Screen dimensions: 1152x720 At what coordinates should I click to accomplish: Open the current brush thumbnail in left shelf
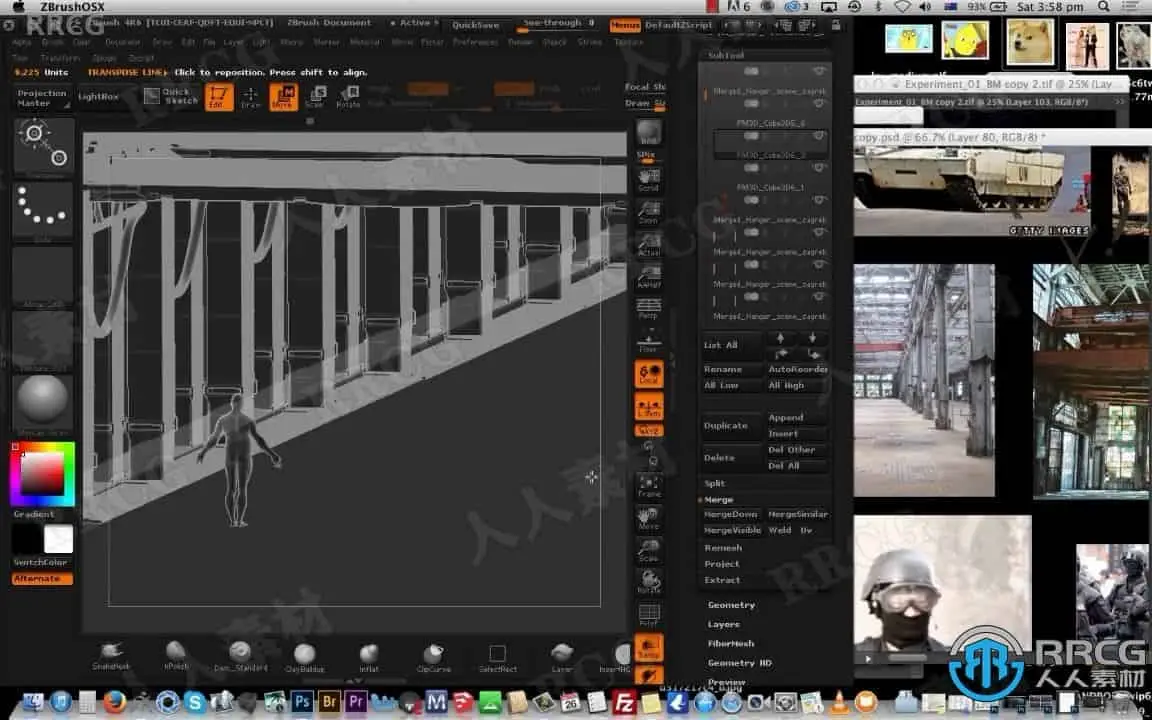click(43, 146)
